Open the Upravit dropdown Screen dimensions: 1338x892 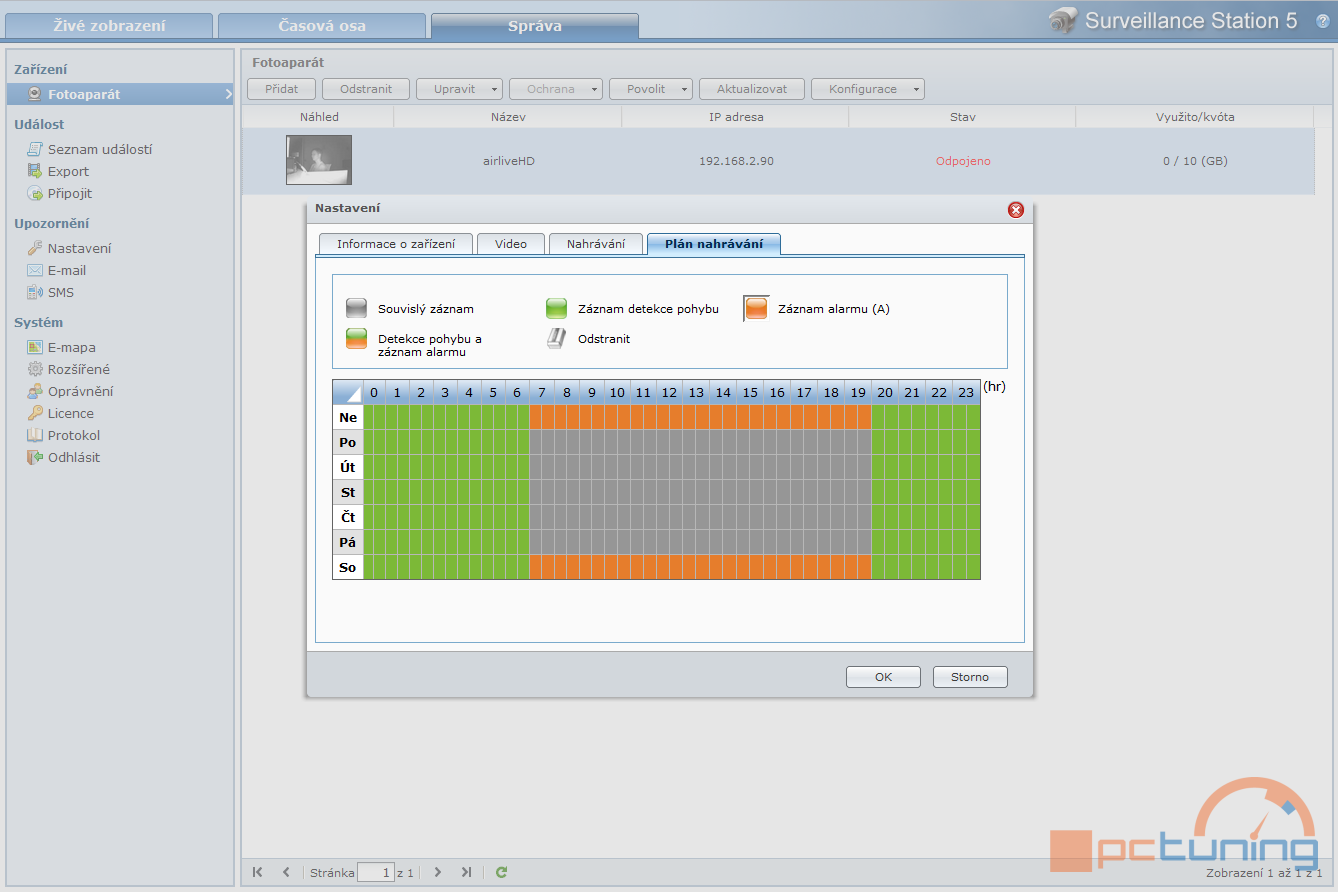[x=459, y=89]
